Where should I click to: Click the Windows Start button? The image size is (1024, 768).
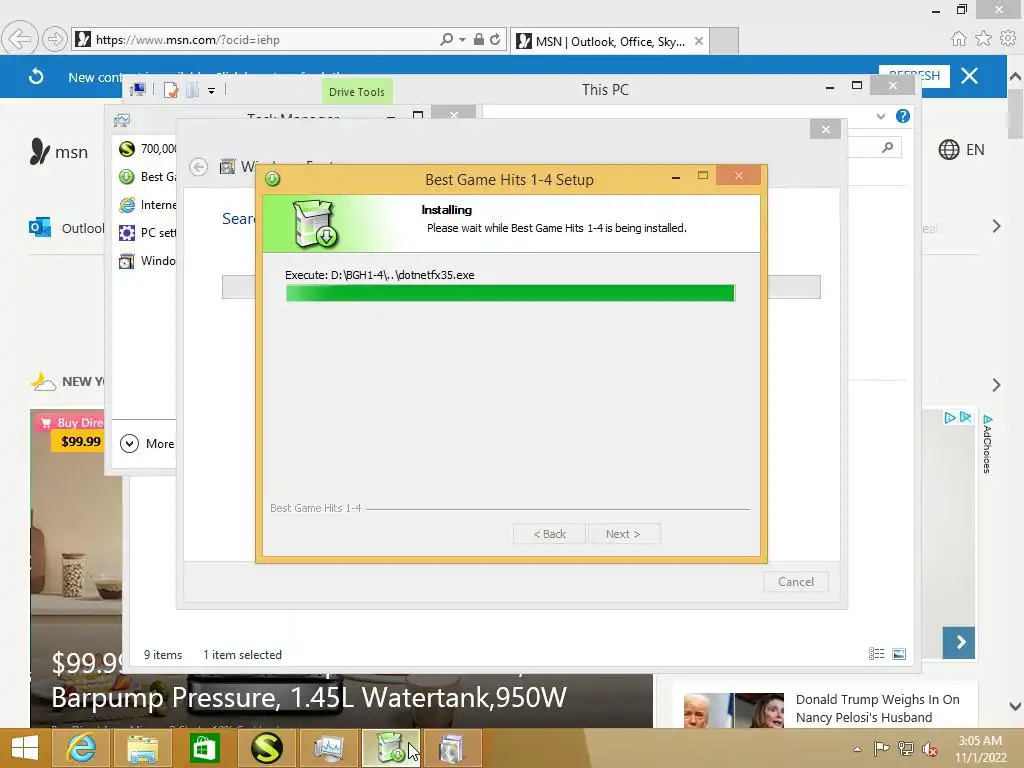(24, 748)
